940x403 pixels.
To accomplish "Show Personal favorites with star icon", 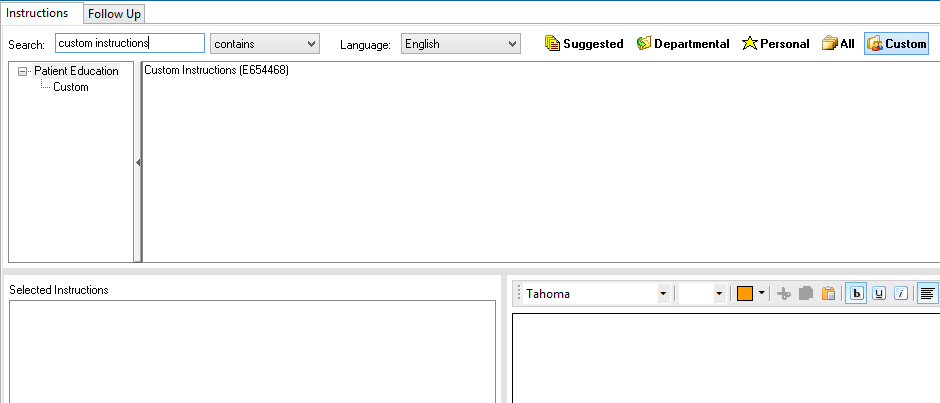I will pos(775,44).
